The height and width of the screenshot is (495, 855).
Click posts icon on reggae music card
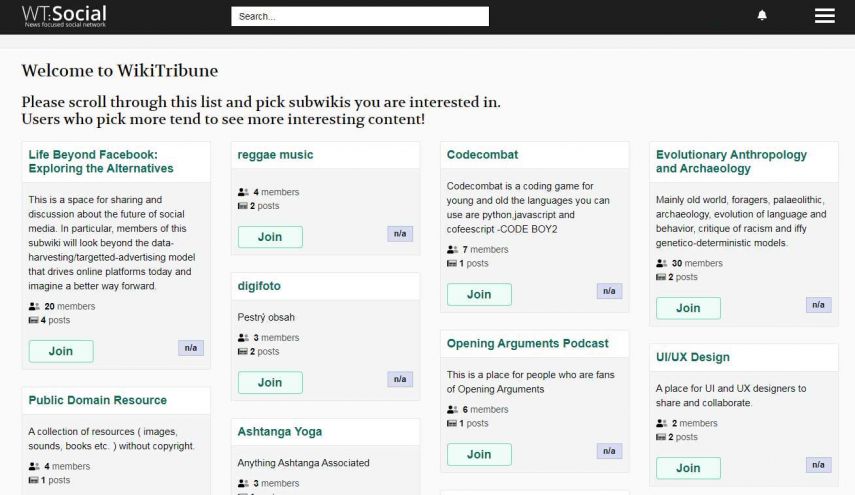tap(243, 206)
